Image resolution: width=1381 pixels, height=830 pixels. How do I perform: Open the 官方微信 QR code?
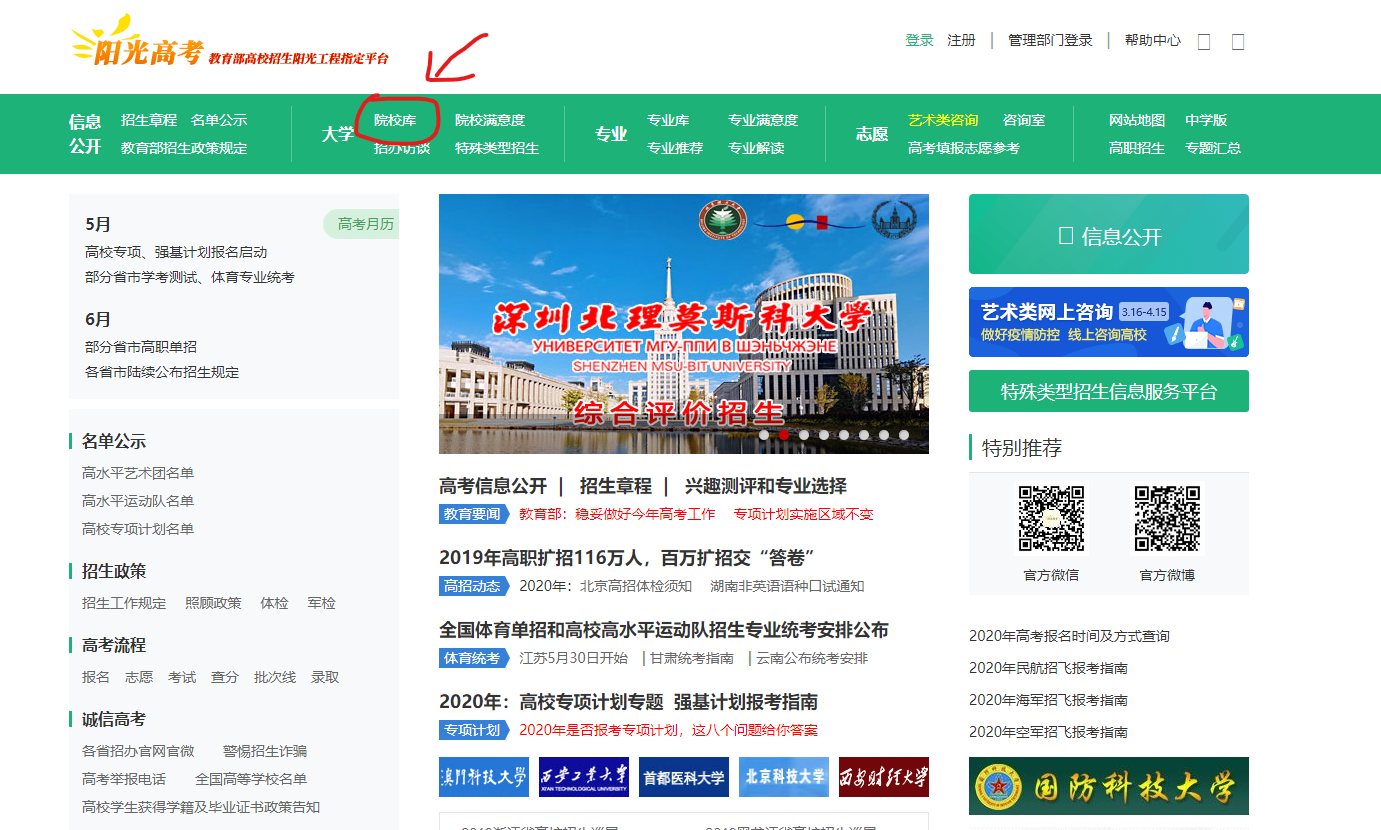pyautogui.click(x=1051, y=519)
